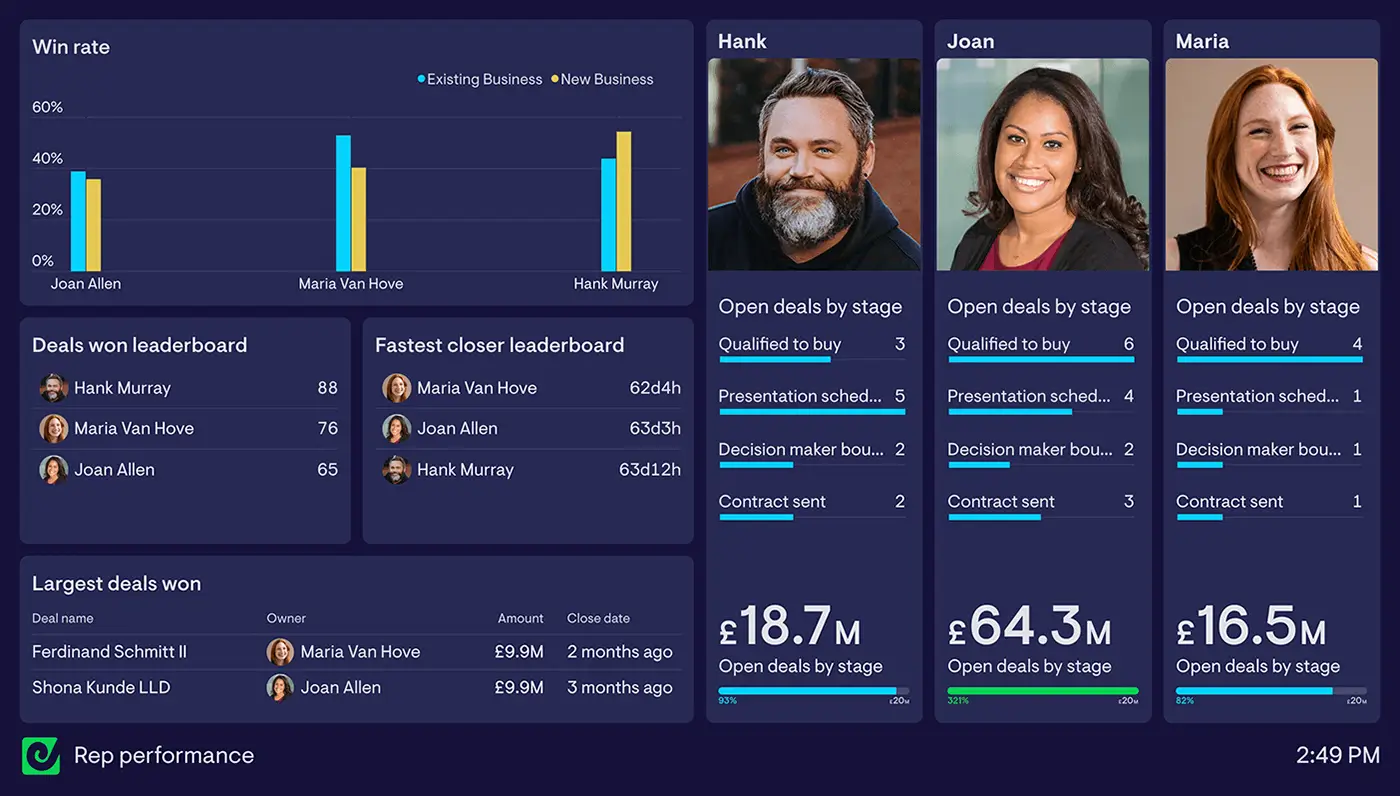Click the 2:49 PM clock
This screenshot has height=796, width=1400.
point(1337,756)
